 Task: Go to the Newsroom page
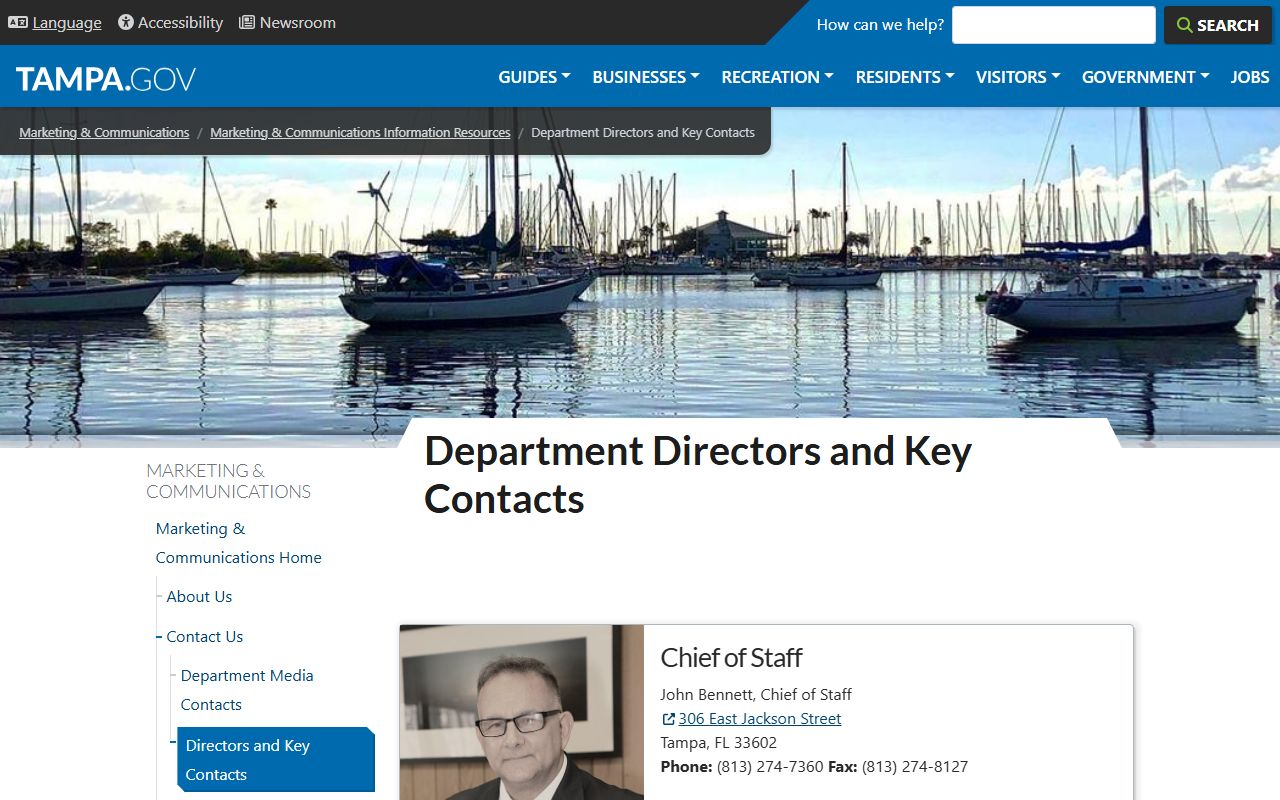tap(297, 23)
